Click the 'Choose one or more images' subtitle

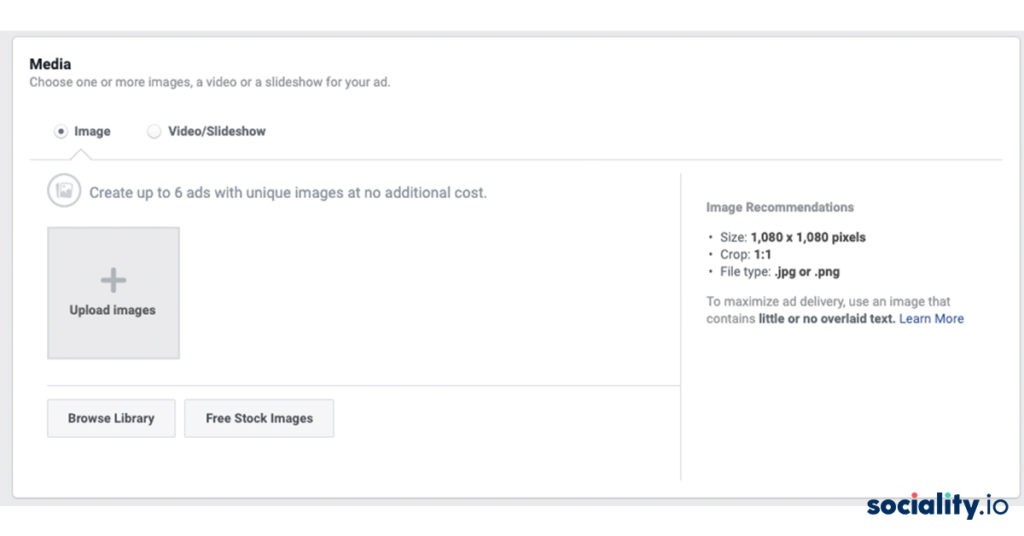tap(210, 82)
